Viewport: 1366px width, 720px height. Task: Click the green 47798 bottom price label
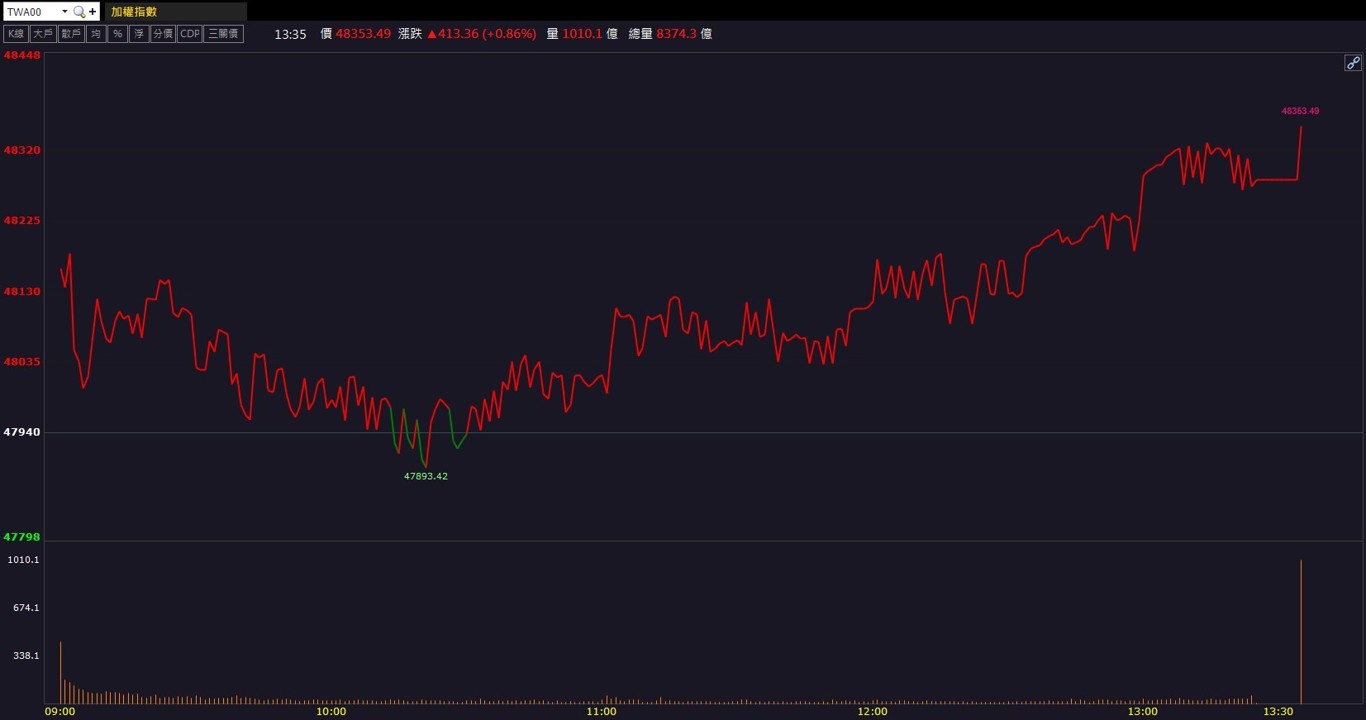click(22, 537)
